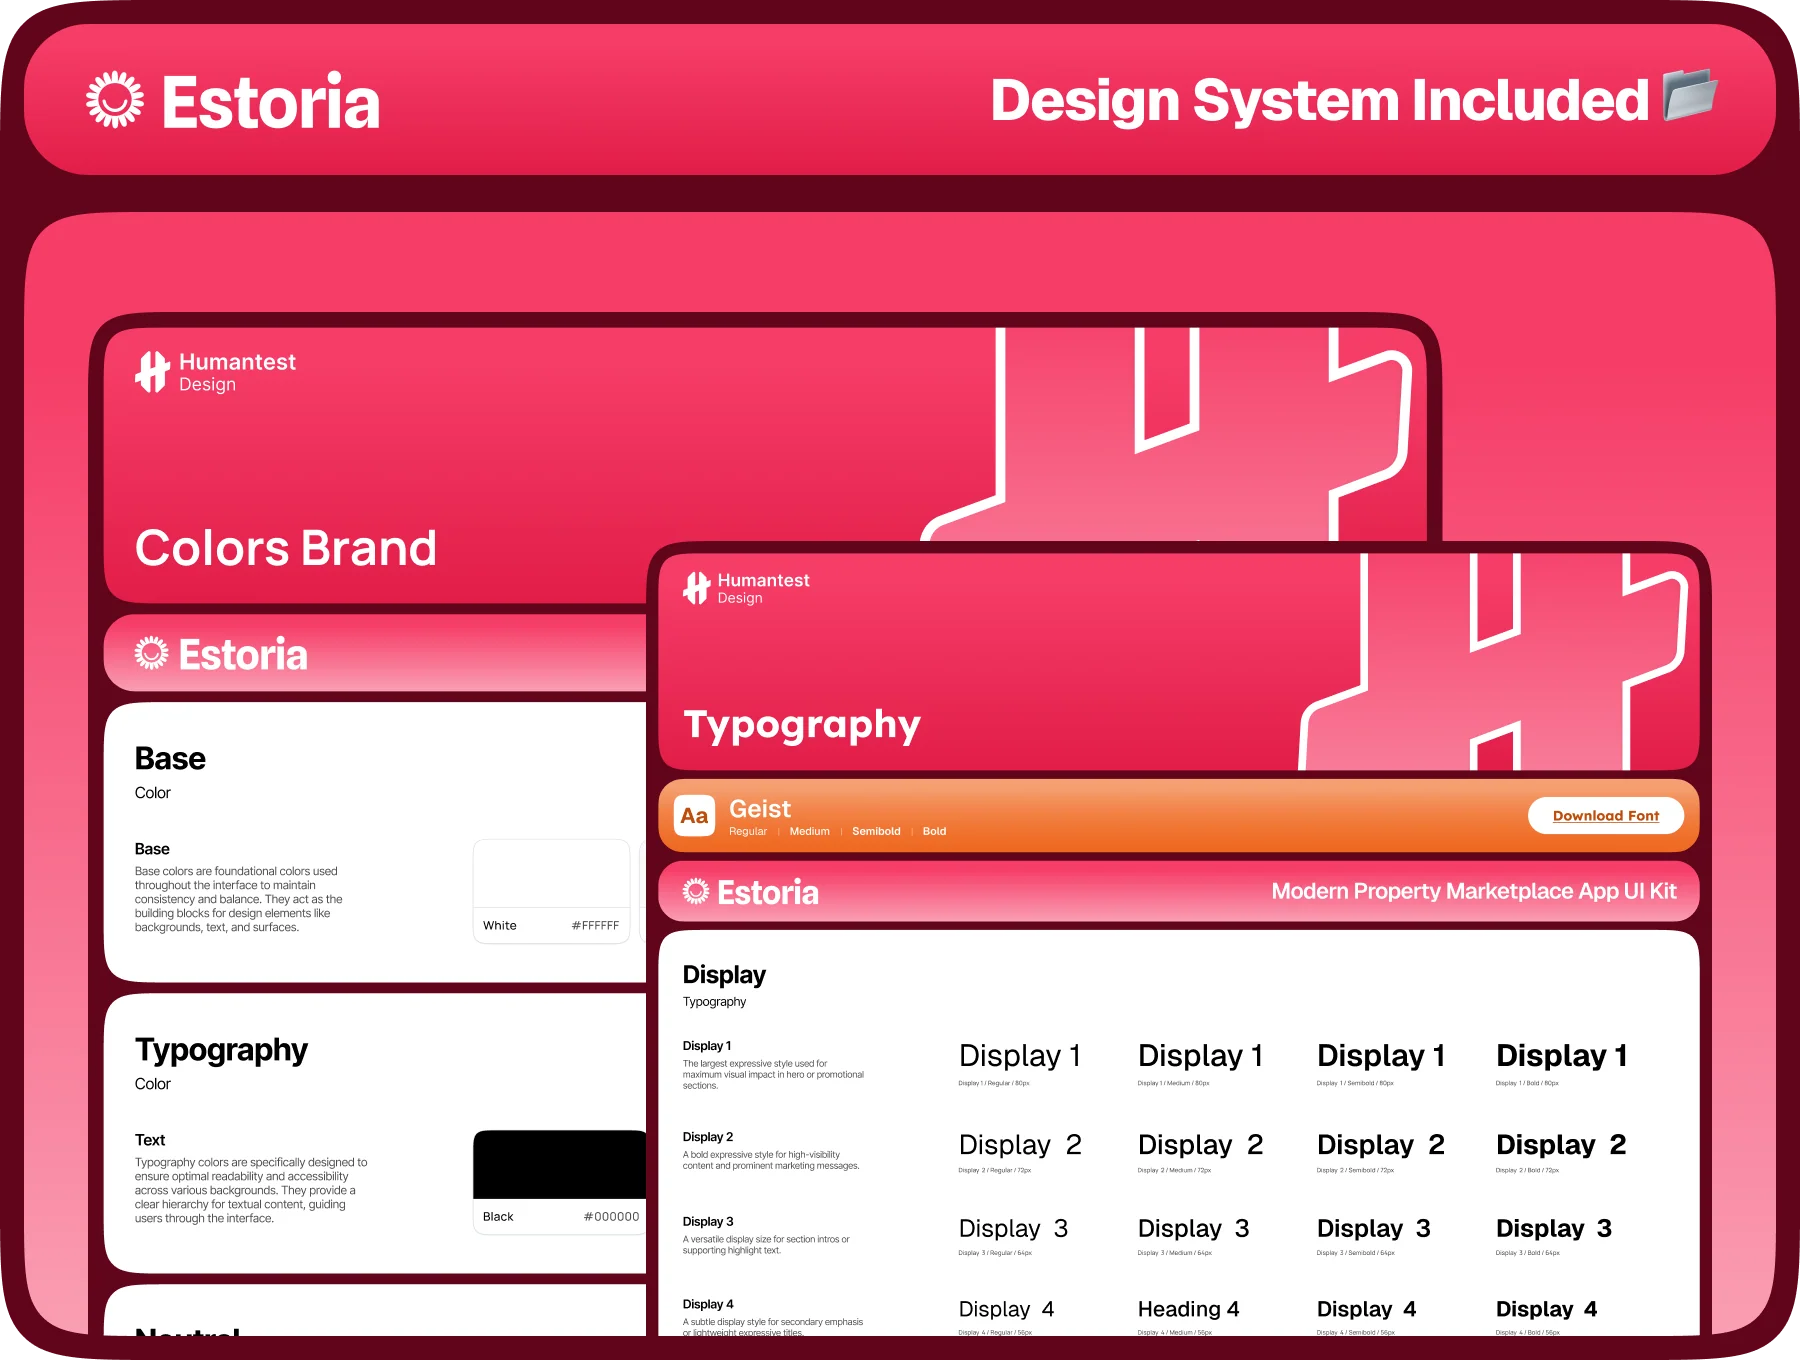Viewport: 1800px width, 1360px height.
Task: Click the Humantest logo on Colors Brand card
Action: (152, 372)
